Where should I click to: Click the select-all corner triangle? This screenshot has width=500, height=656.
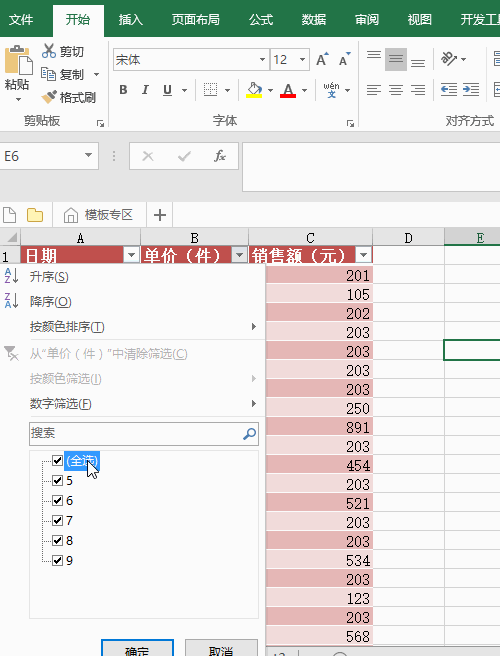(10, 237)
